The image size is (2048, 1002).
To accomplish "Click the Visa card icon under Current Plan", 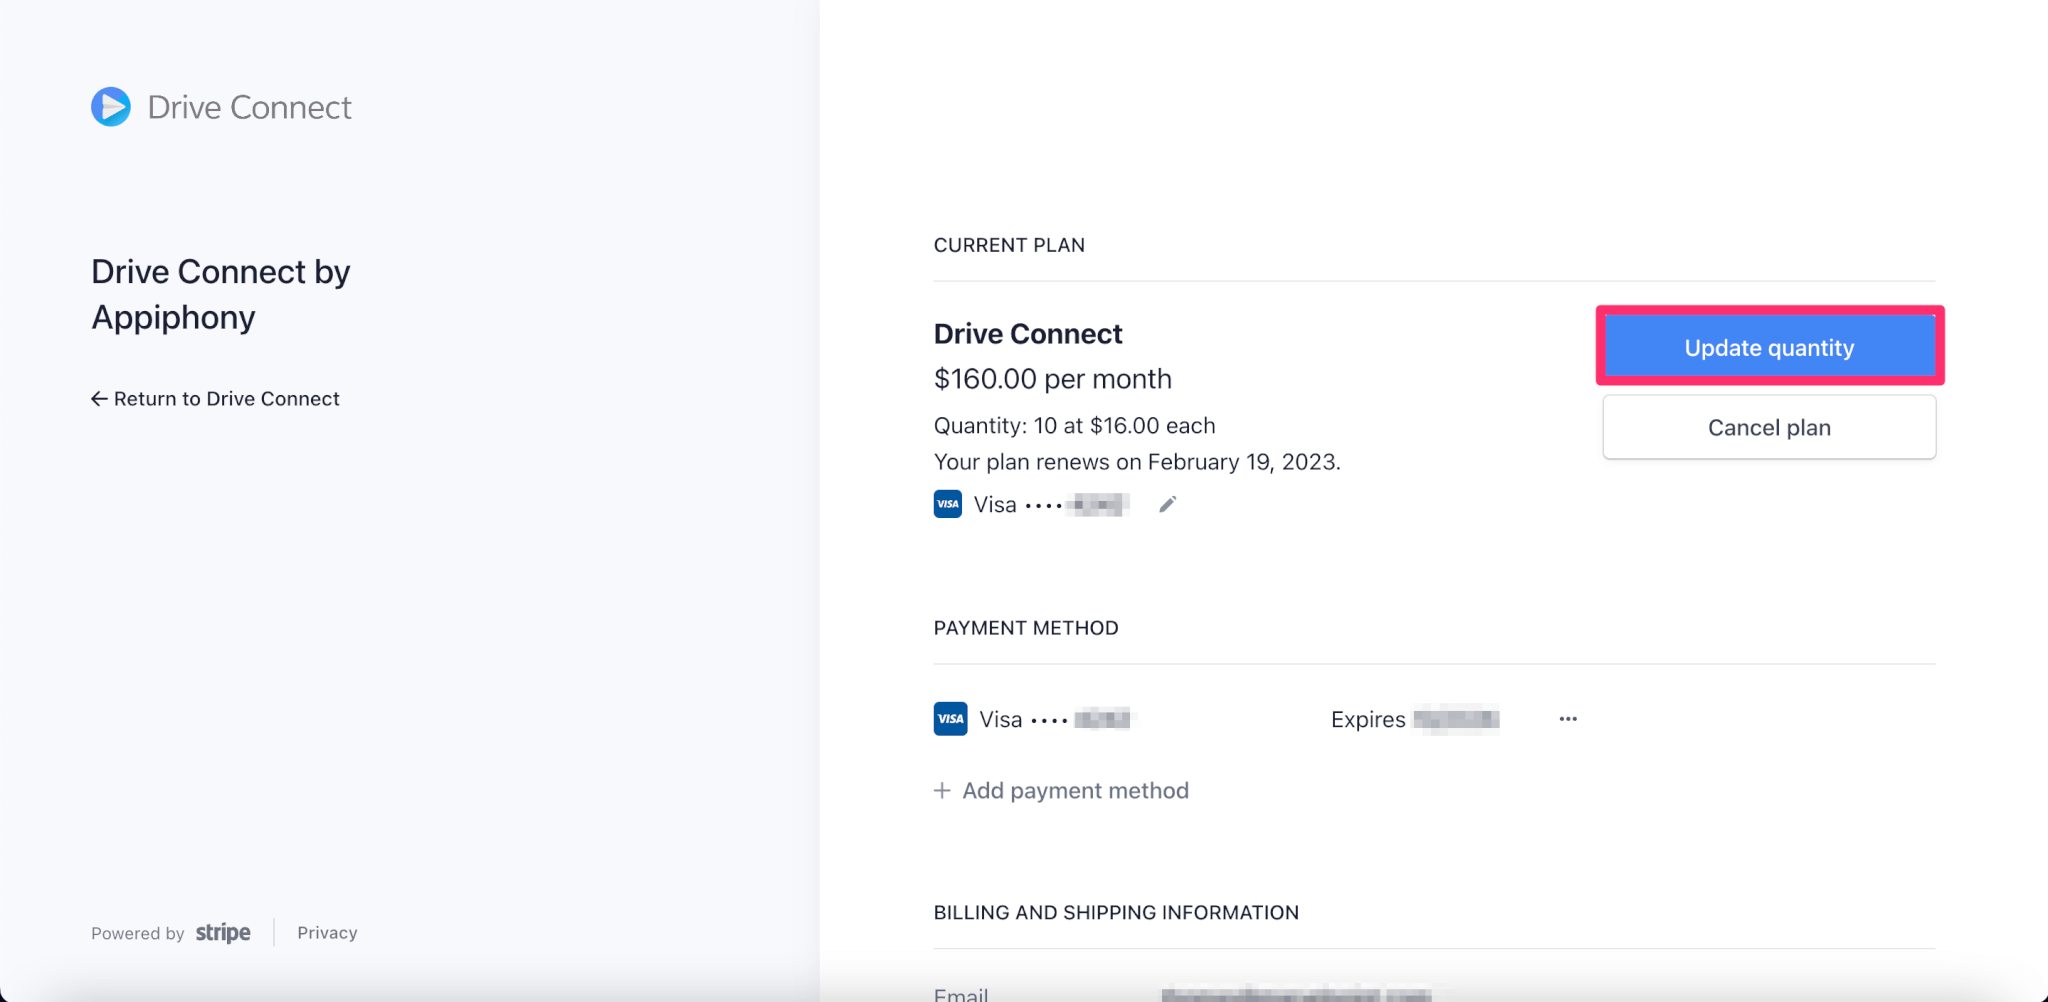I will (x=948, y=504).
